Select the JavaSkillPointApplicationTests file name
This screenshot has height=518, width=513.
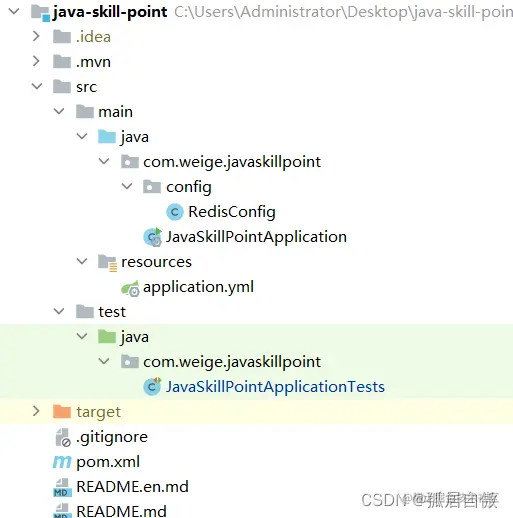tap(275, 387)
